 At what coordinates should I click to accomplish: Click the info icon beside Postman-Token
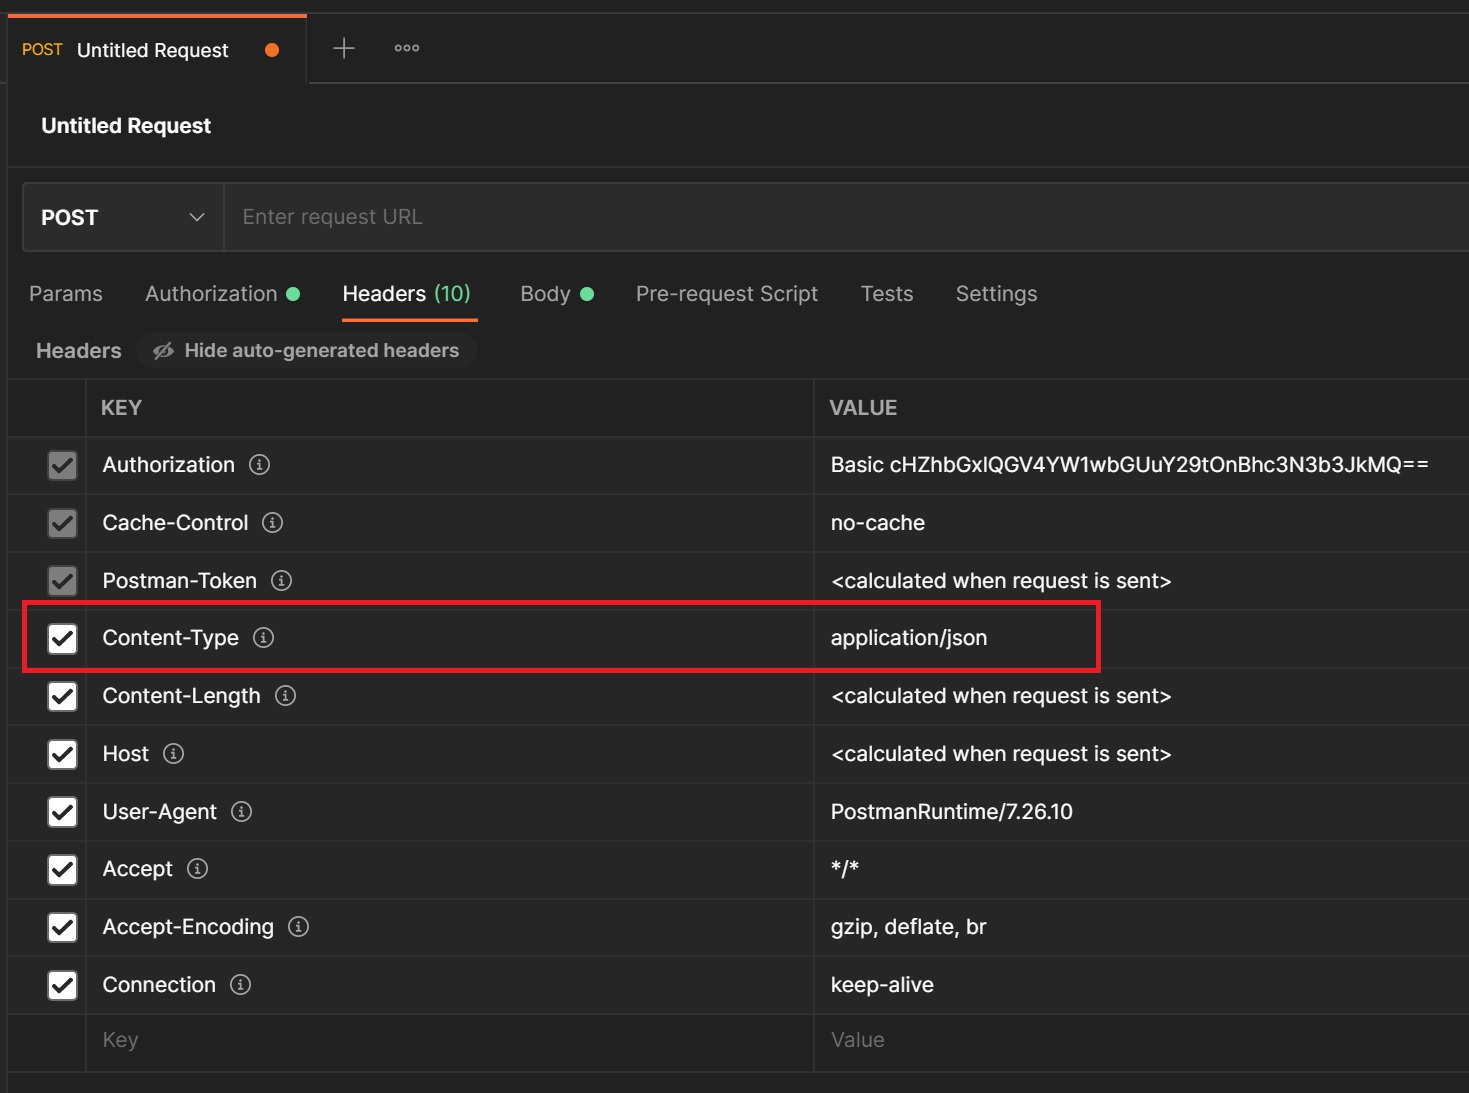[281, 581]
